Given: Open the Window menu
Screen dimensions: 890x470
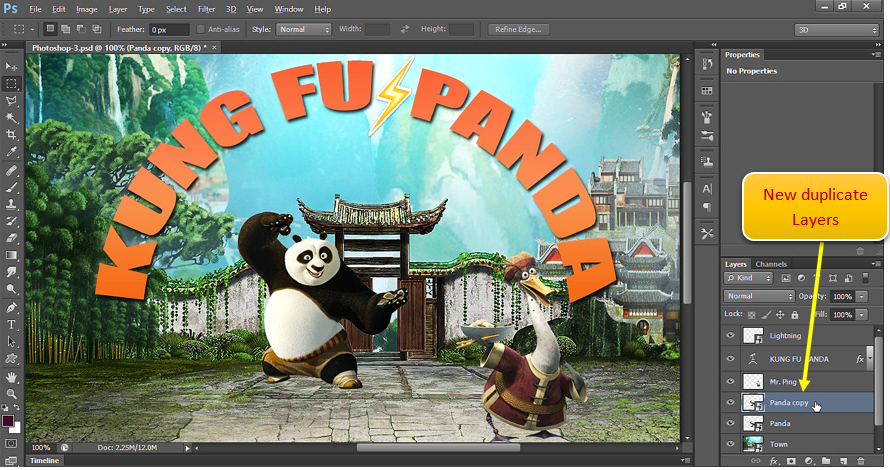Looking at the screenshot, I should [289, 9].
